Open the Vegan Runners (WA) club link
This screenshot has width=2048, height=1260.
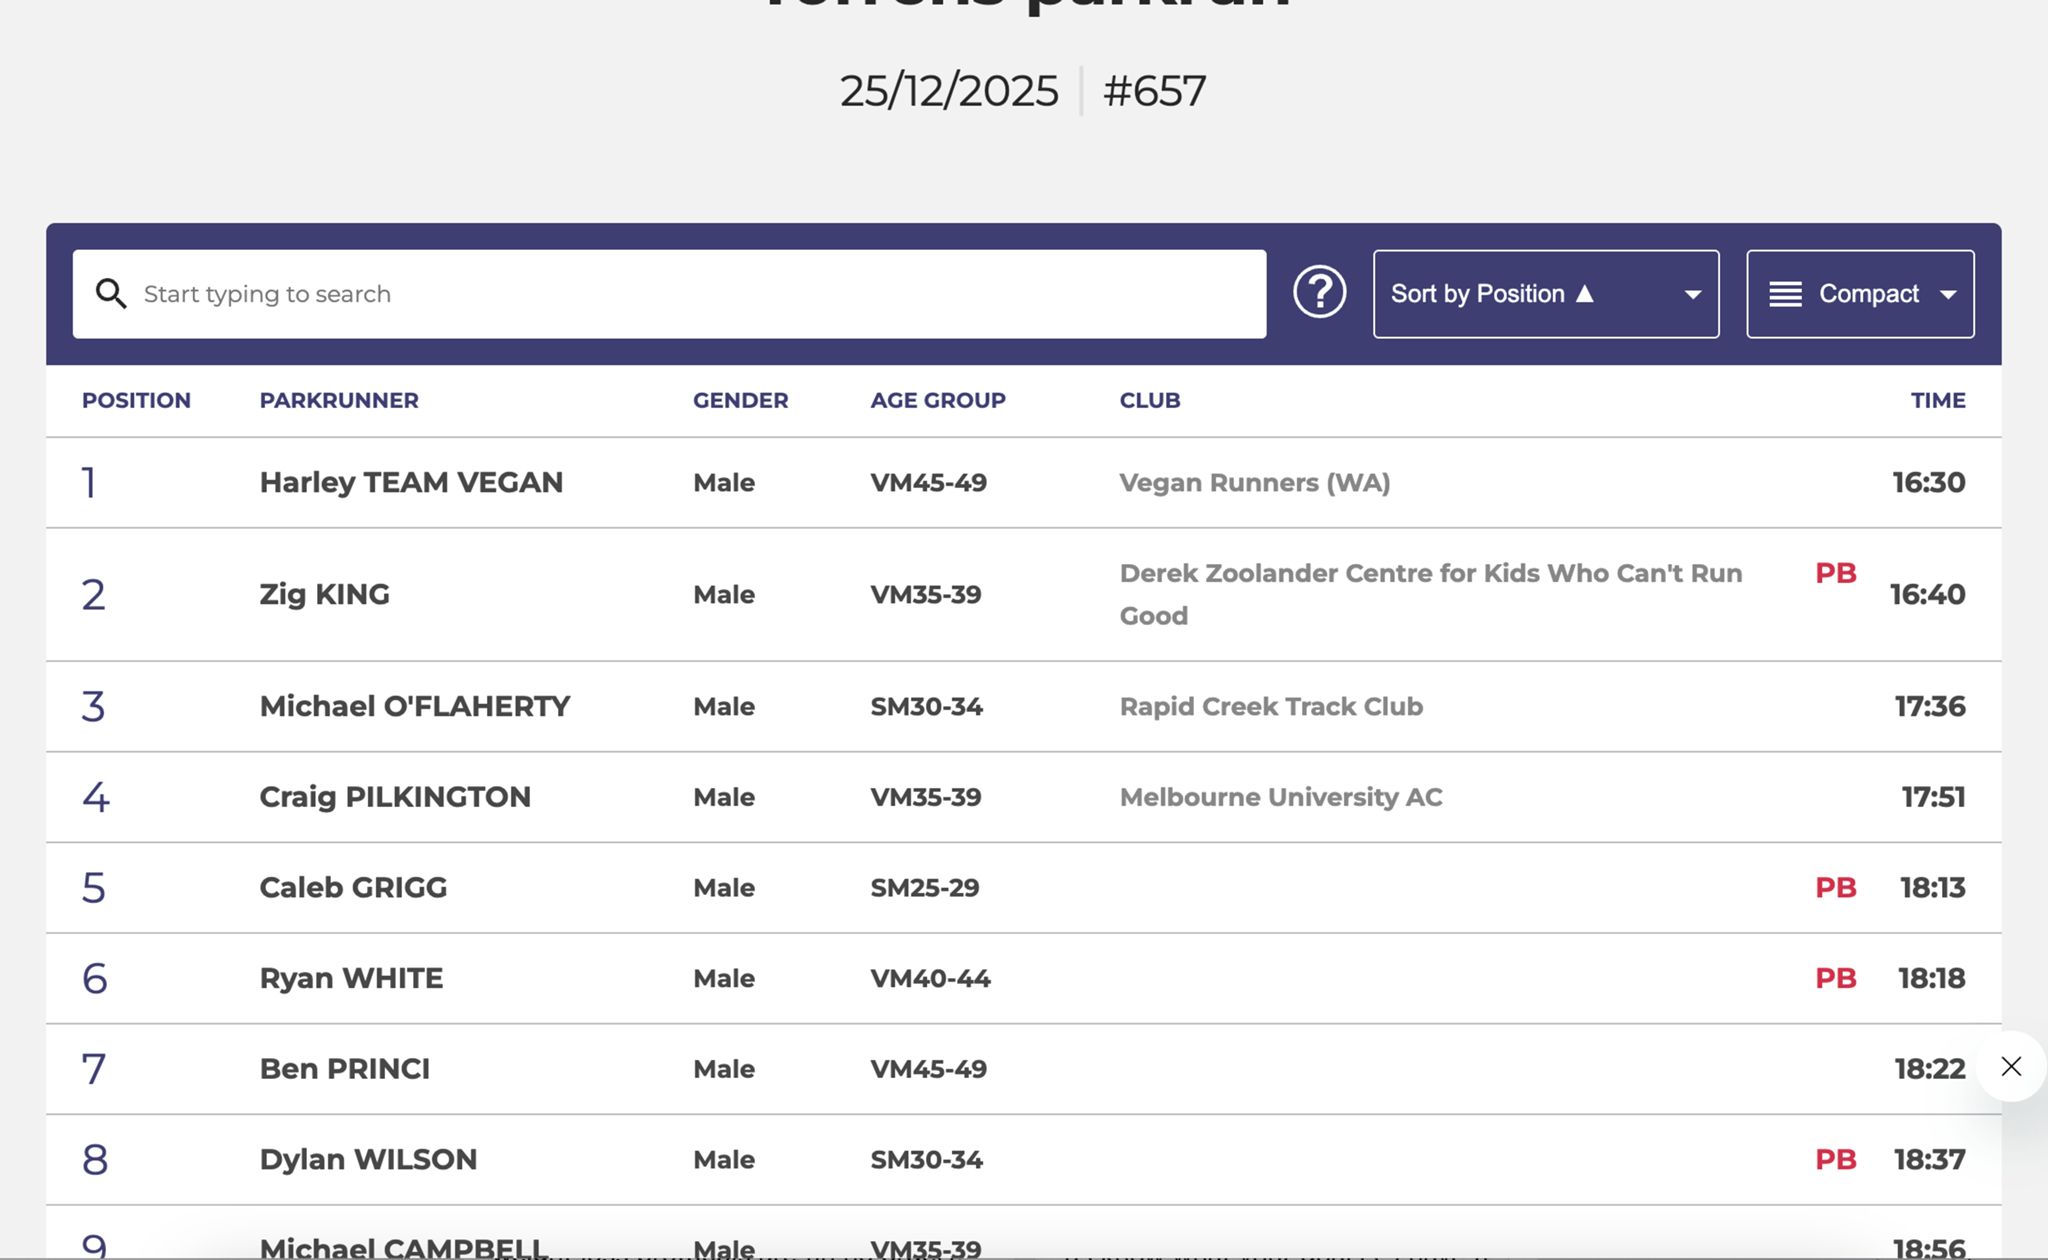point(1254,483)
